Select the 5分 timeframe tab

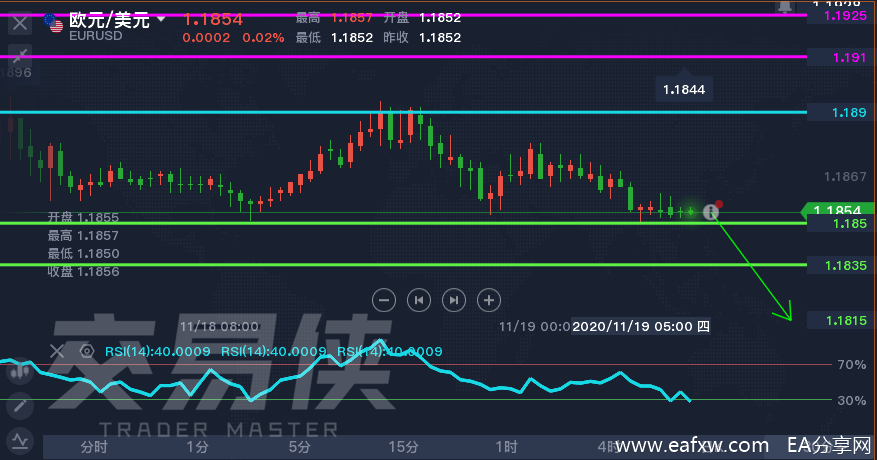[299, 445]
